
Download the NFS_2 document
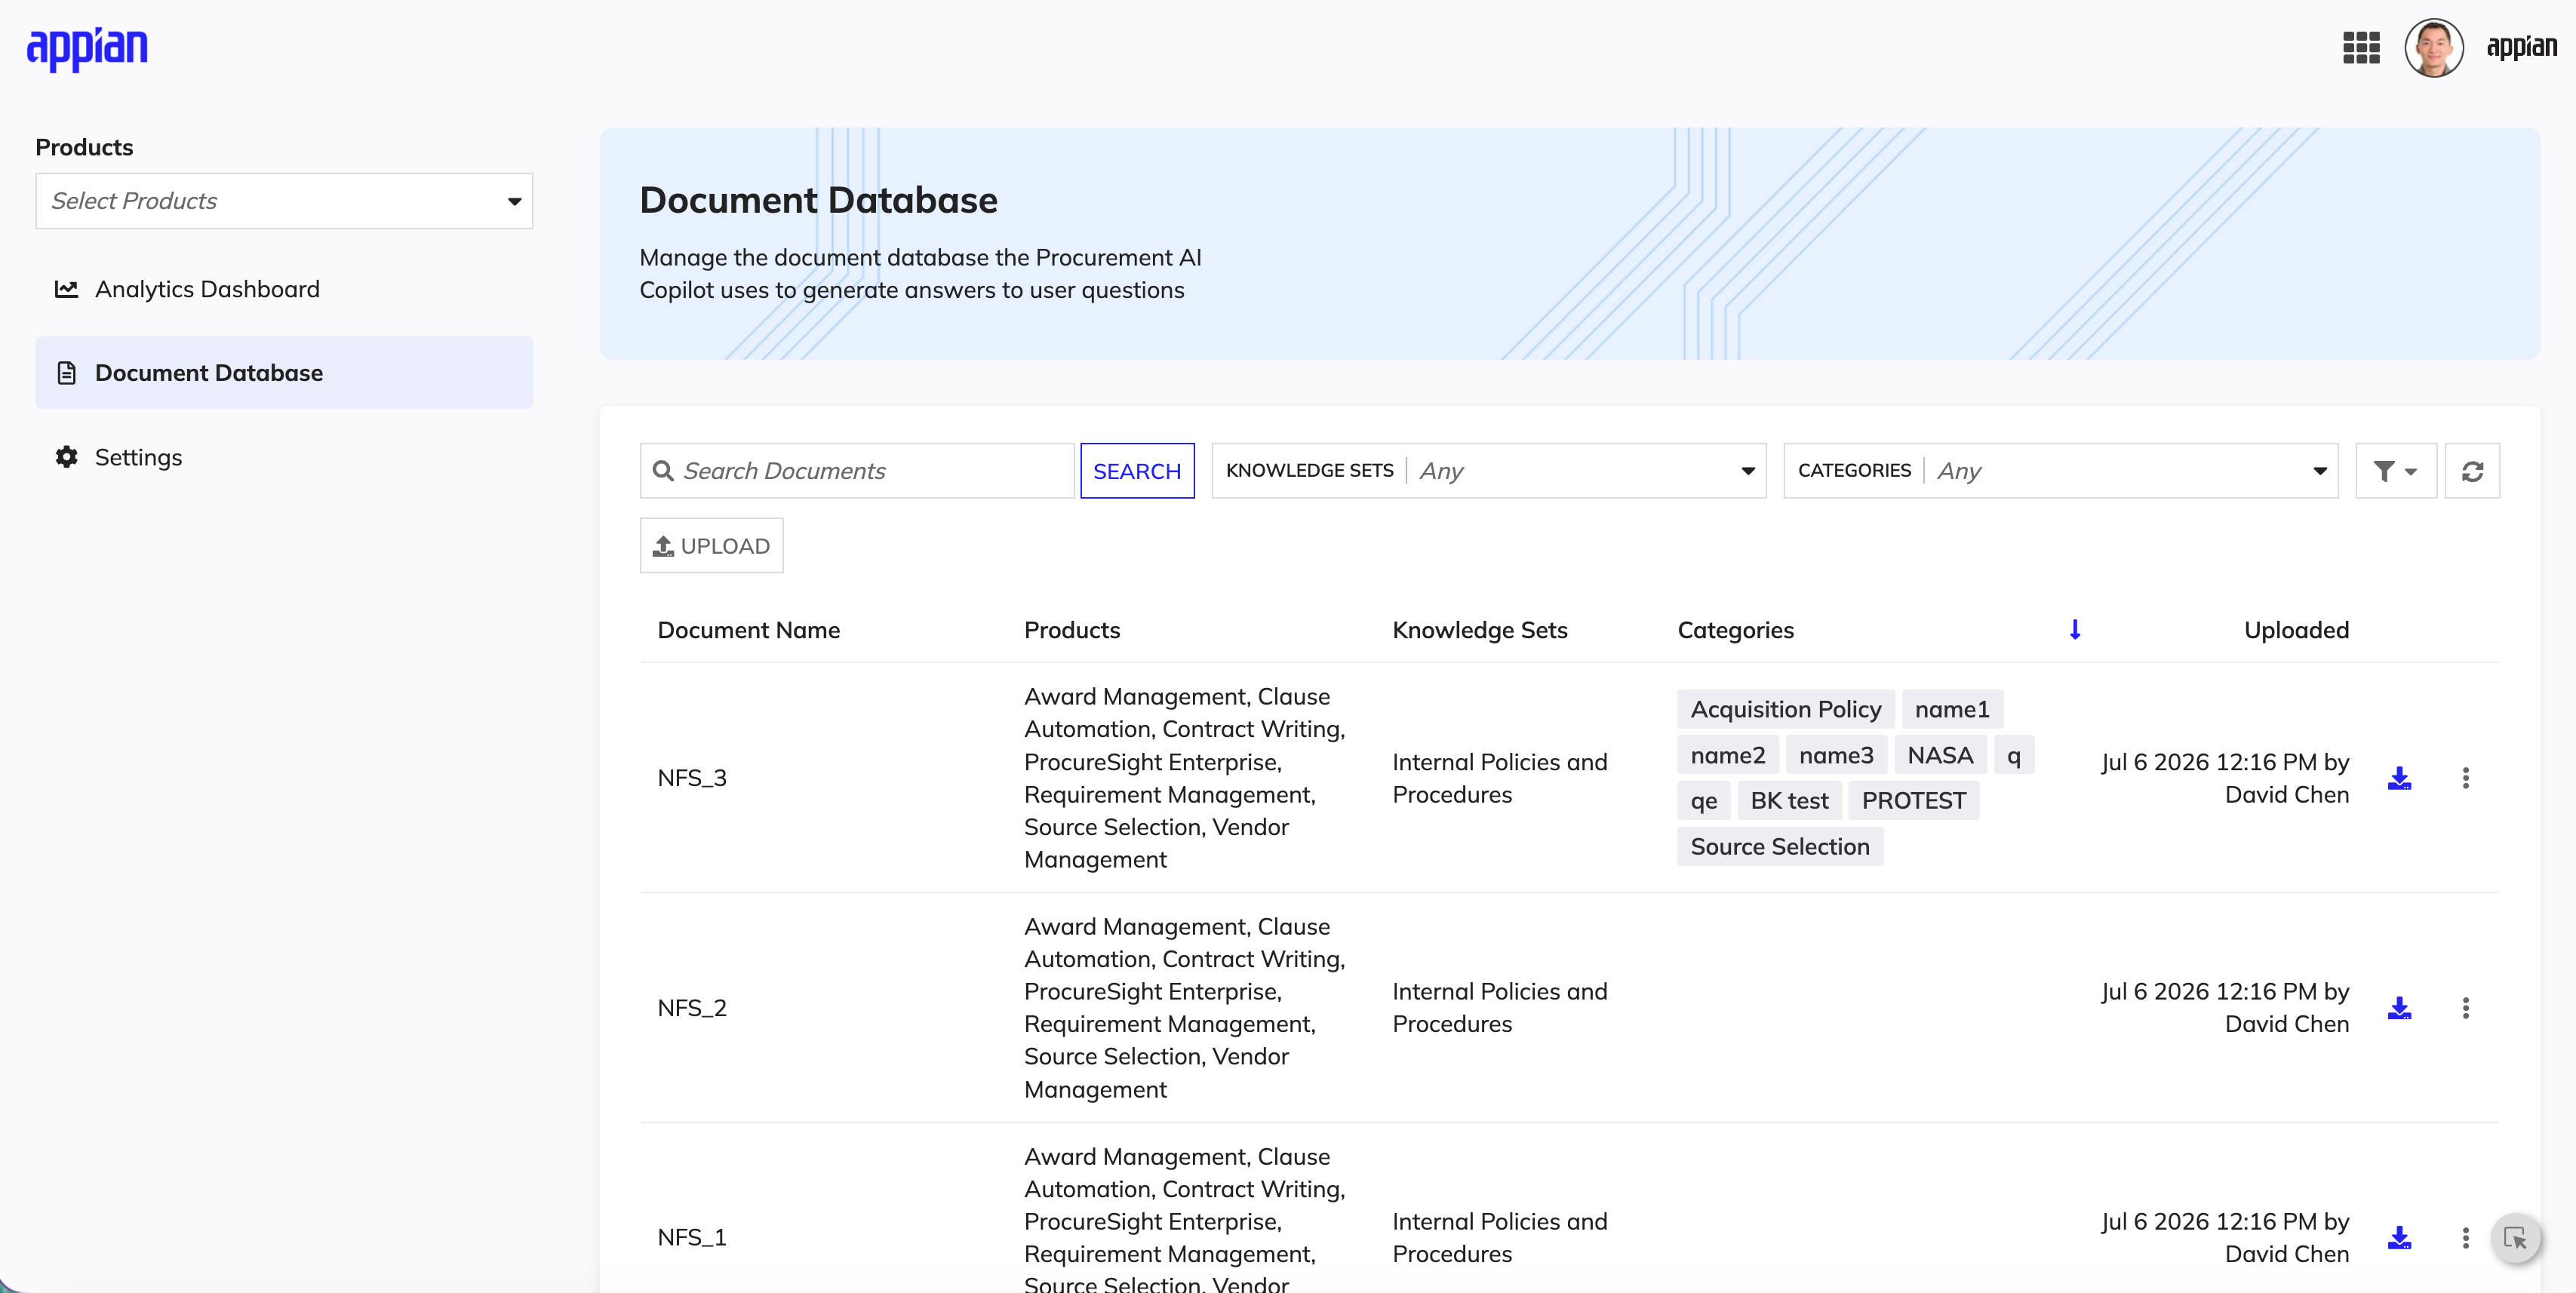click(x=2399, y=1008)
